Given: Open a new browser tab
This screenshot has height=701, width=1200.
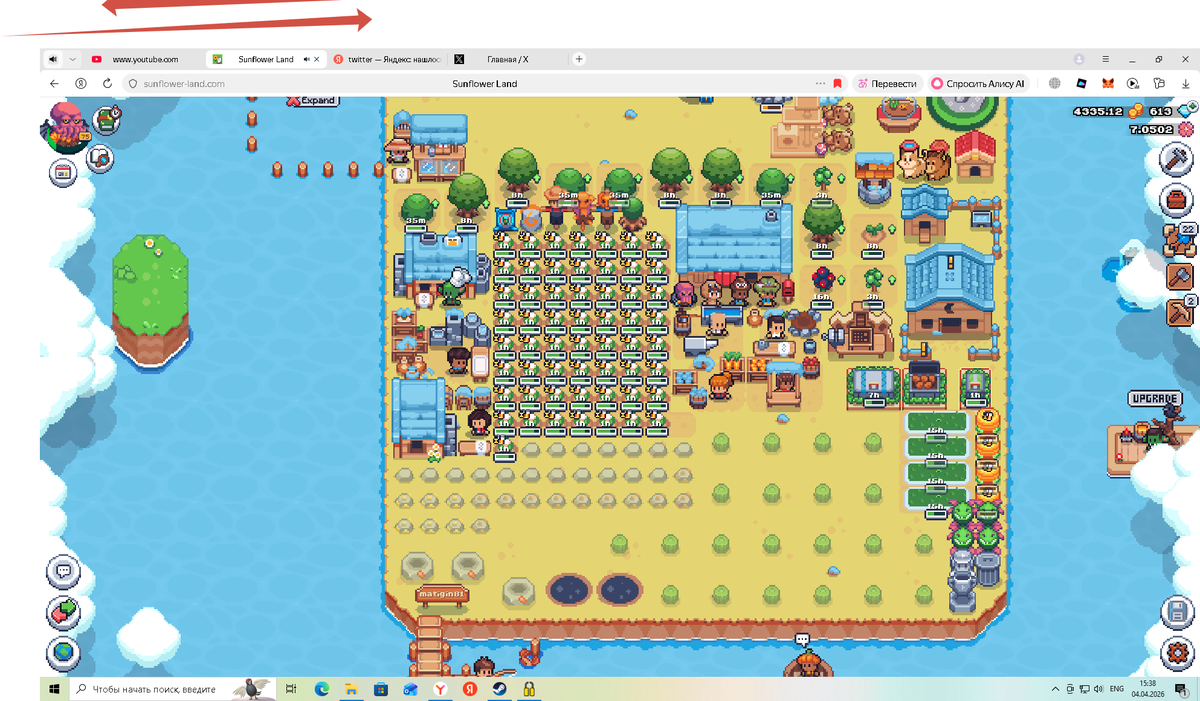Looking at the screenshot, I should [579, 59].
